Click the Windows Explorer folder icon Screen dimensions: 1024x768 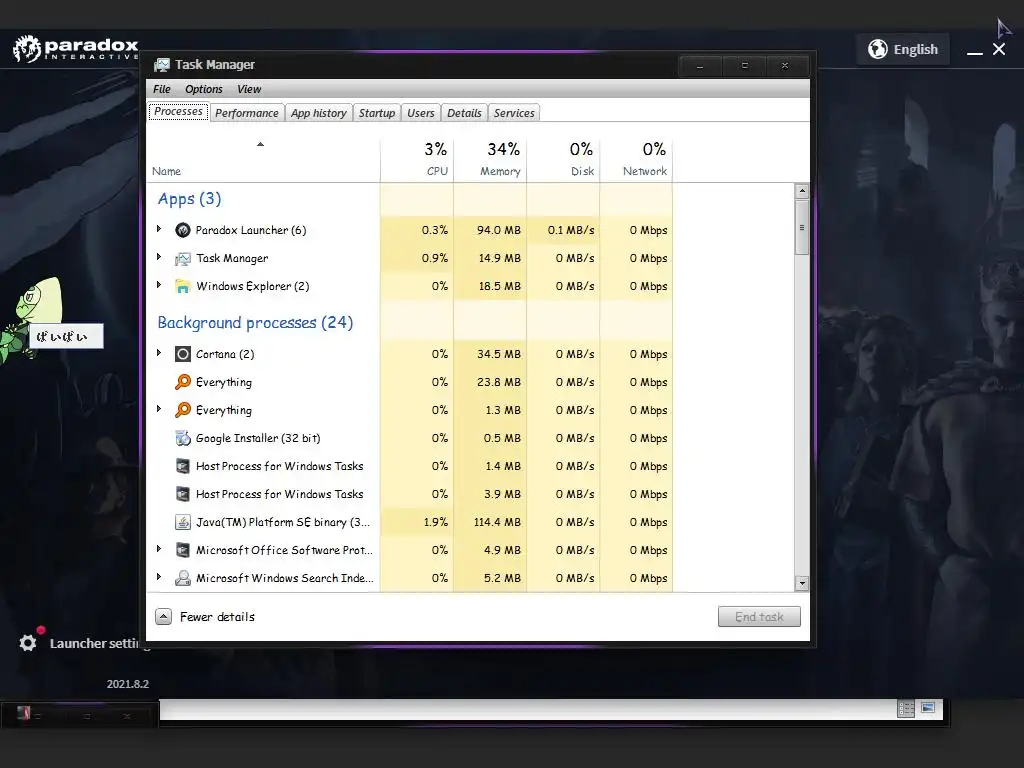pyautogui.click(x=183, y=286)
